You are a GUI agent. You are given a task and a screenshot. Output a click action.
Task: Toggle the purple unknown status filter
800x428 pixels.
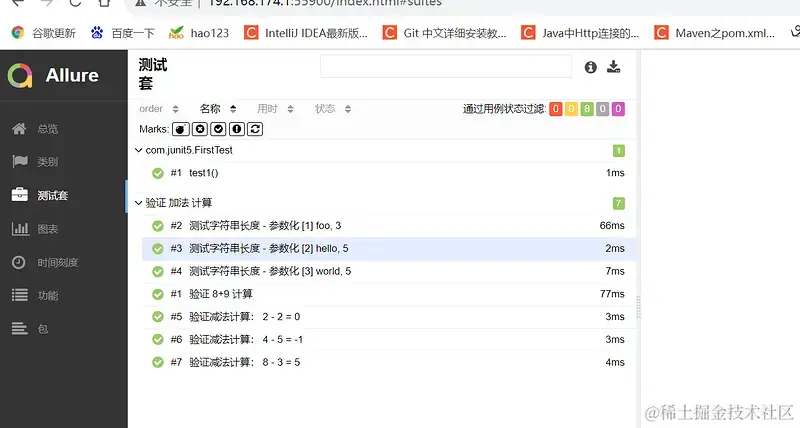(x=618, y=109)
